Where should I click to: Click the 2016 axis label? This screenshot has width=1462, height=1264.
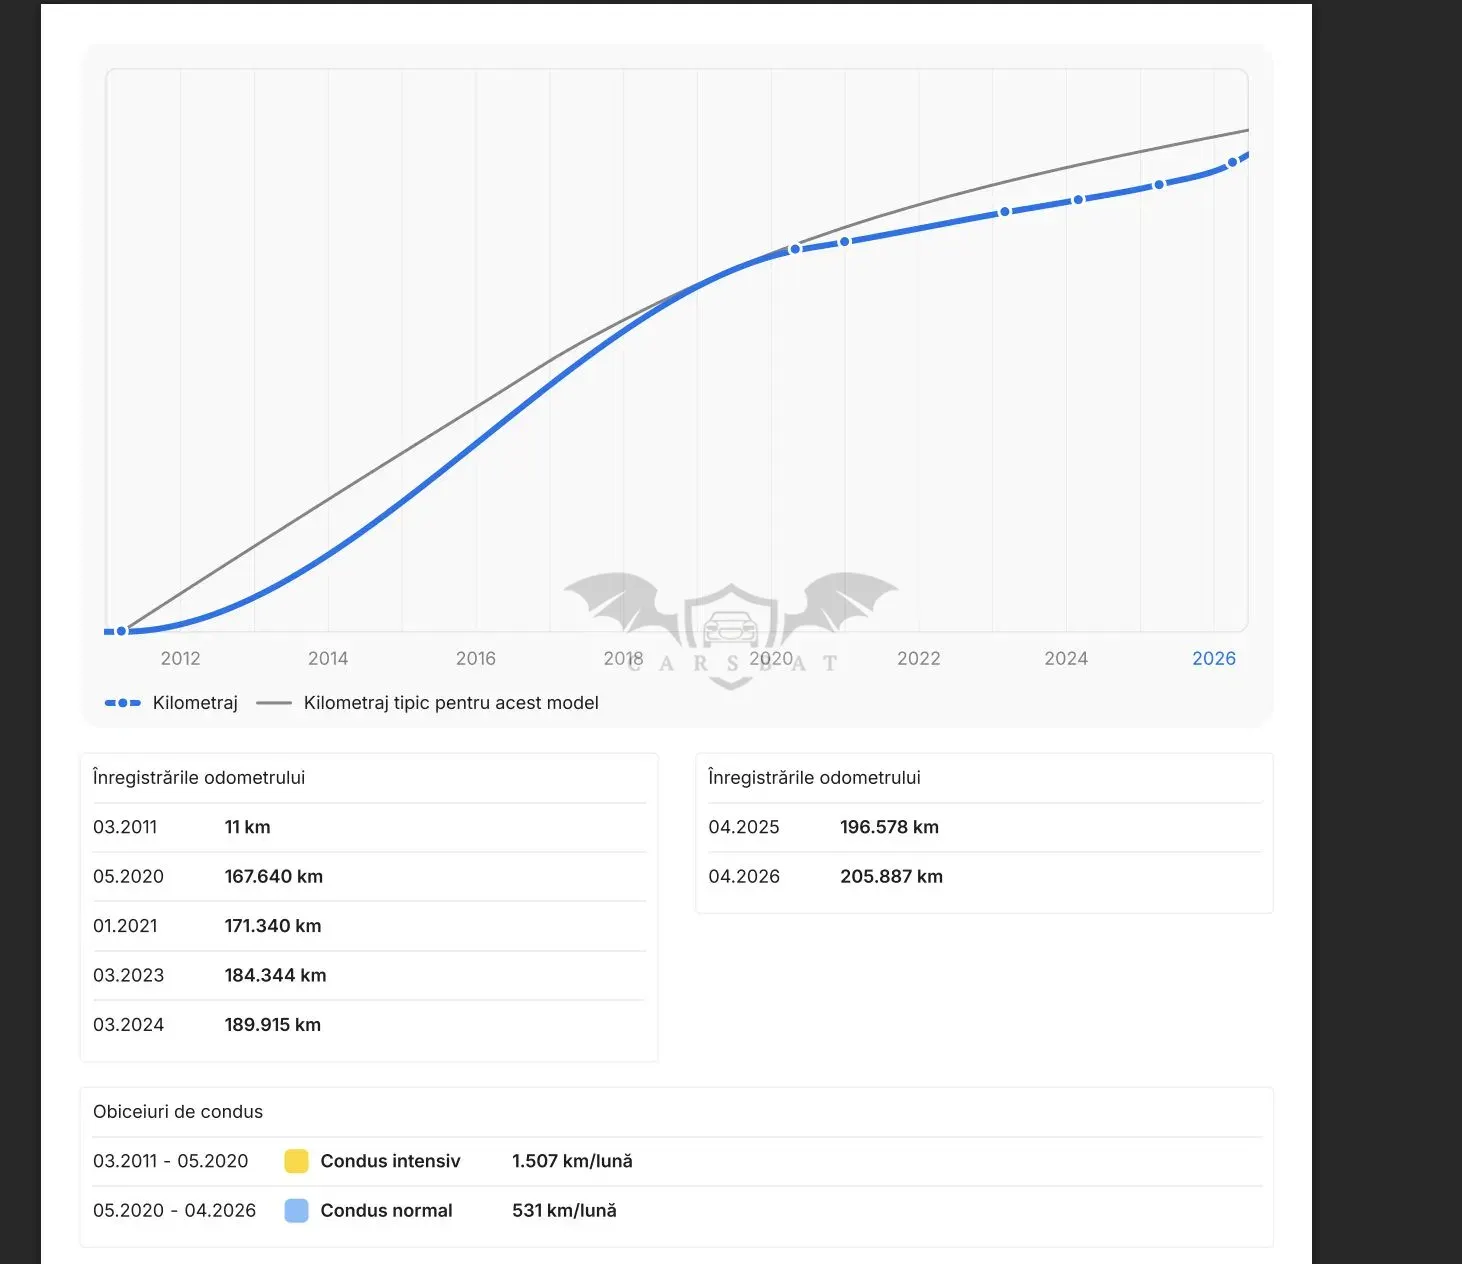coord(476,658)
